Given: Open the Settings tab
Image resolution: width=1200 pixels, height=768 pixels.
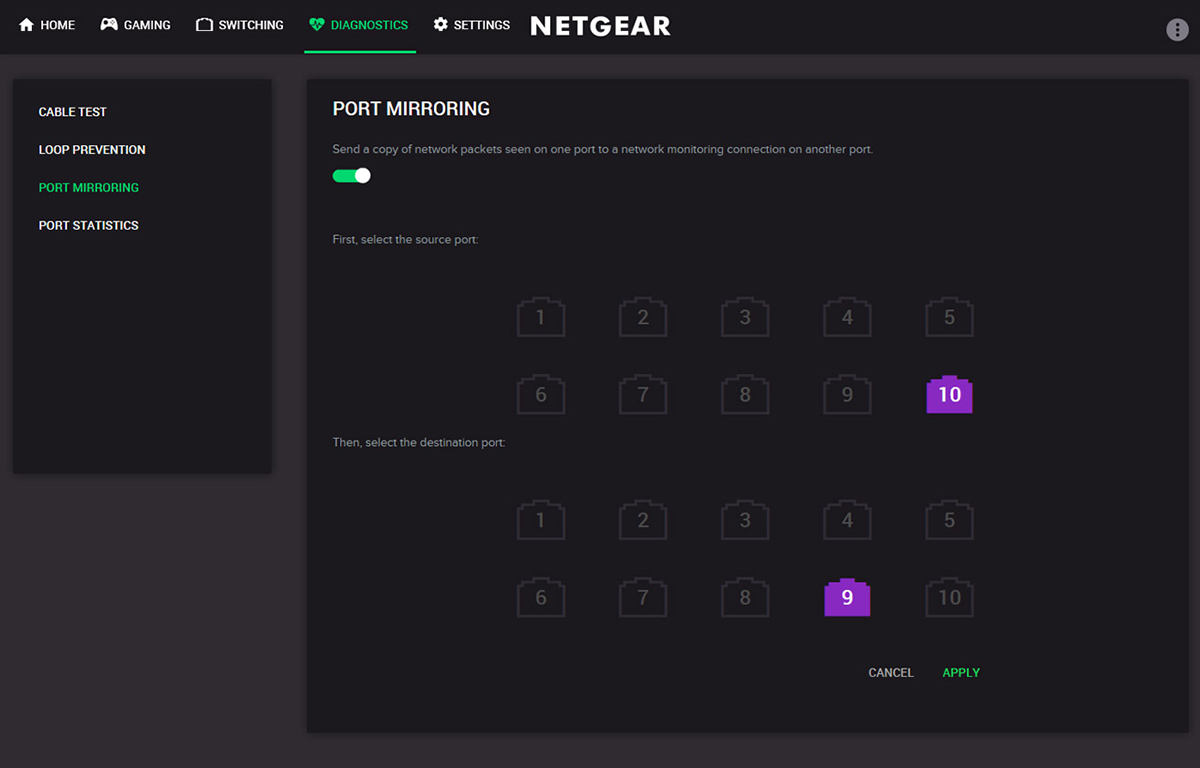Looking at the screenshot, I should [x=471, y=25].
